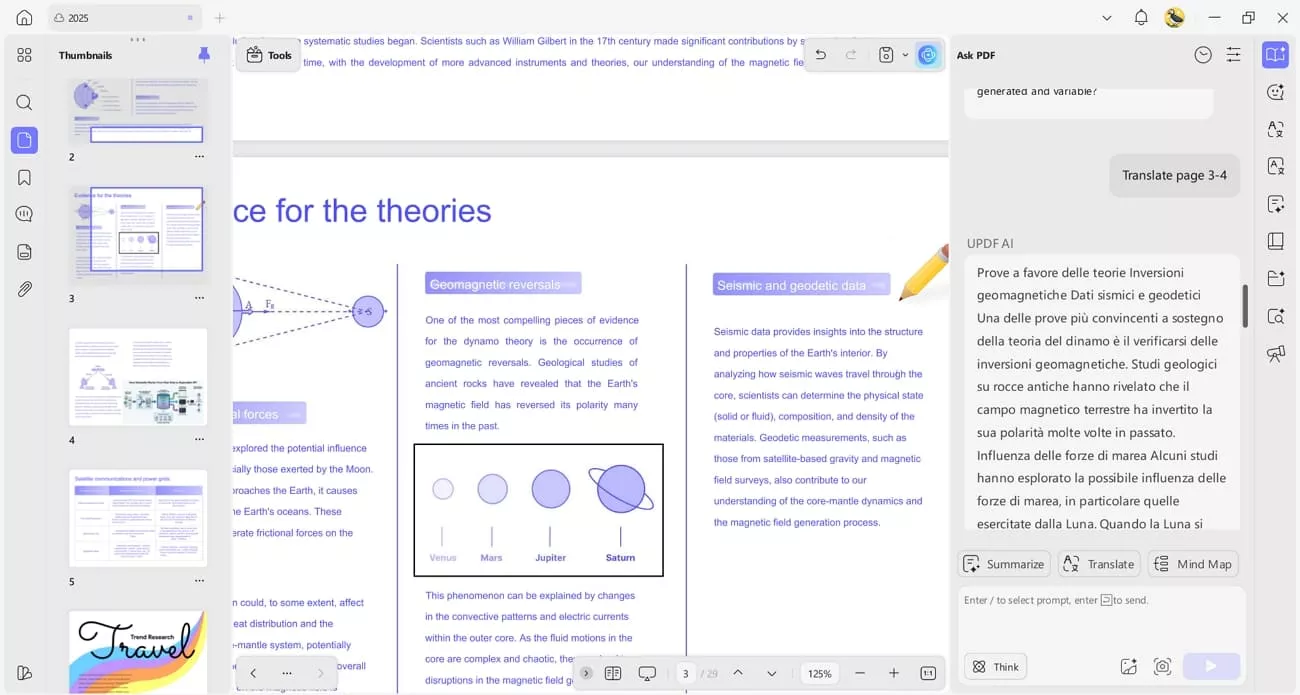This screenshot has height=695, width=1300.
Task: Open the dropdown chevron near the notification bell
Action: coord(1106,17)
